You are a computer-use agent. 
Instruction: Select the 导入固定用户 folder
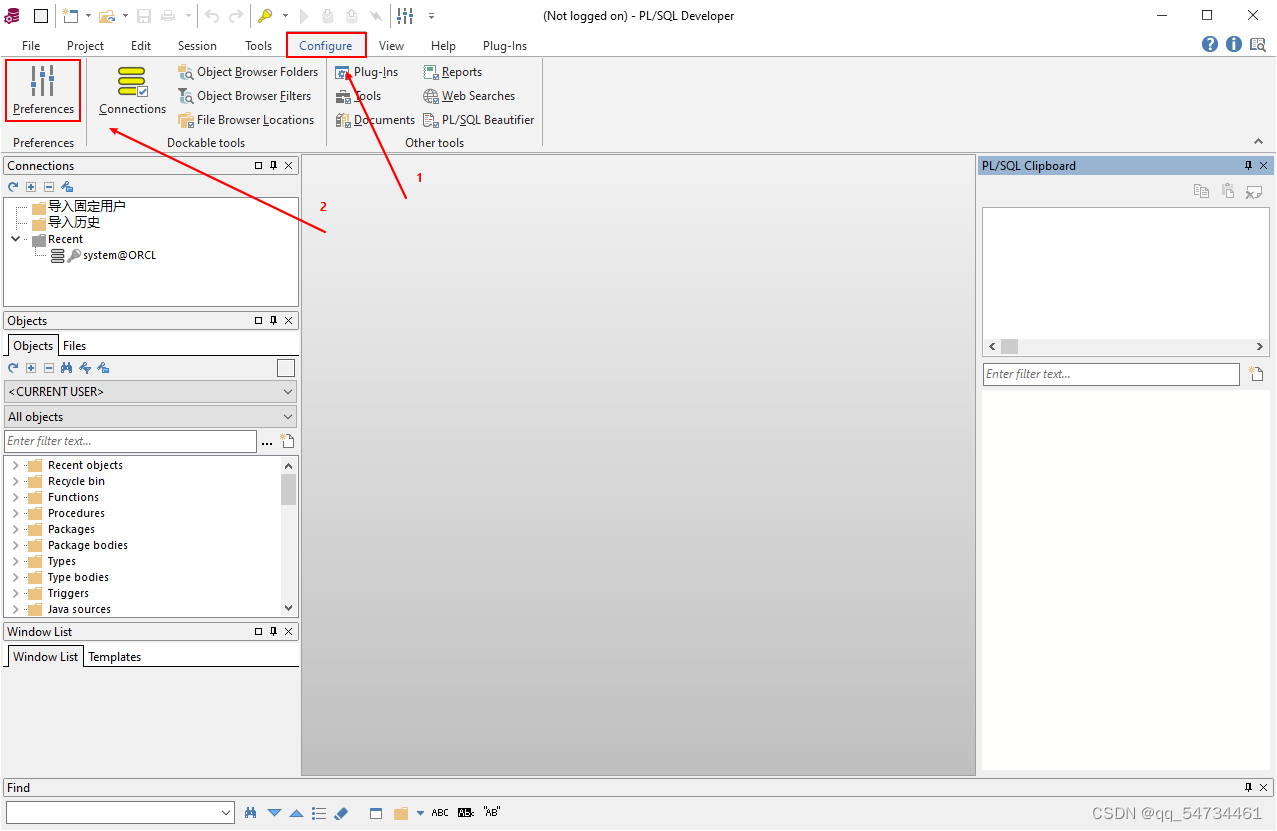click(x=87, y=206)
